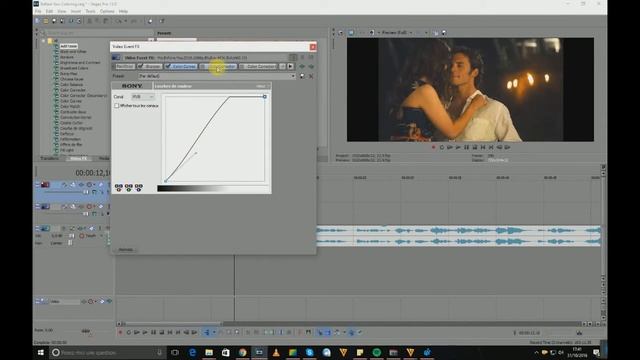
Task: Open the Preview quality dropdown
Action: click(x=397, y=32)
